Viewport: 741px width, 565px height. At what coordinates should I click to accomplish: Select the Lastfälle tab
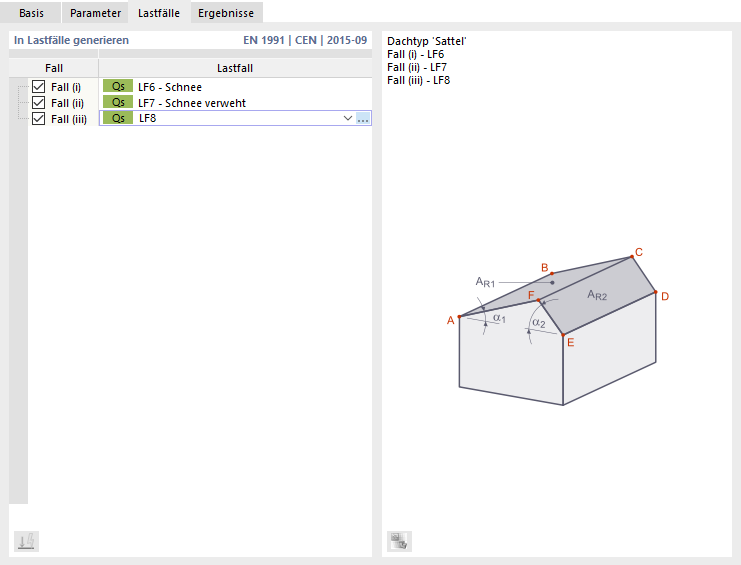pos(159,13)
